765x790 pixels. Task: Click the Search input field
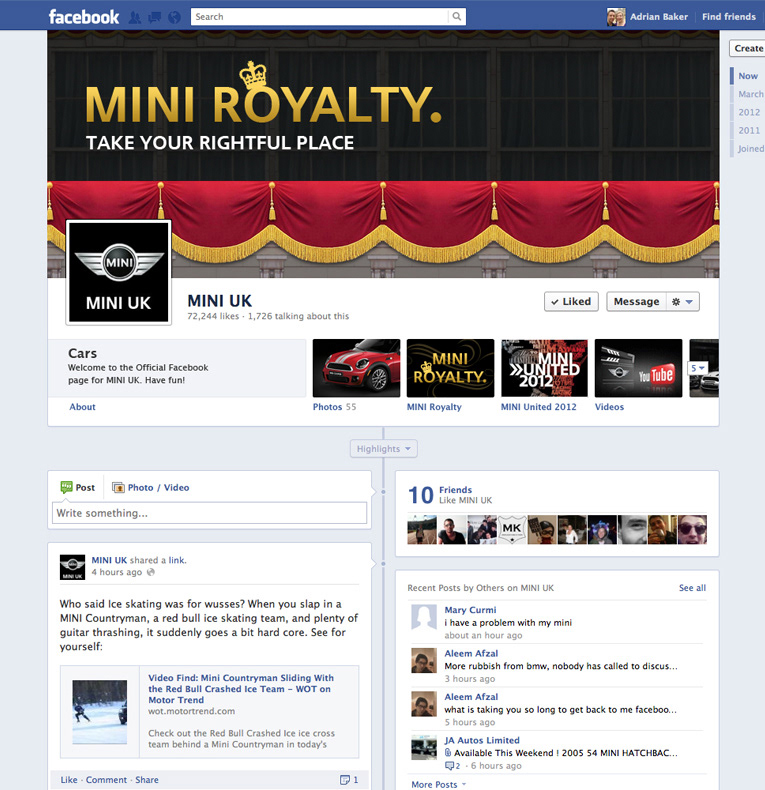[320, 17]
